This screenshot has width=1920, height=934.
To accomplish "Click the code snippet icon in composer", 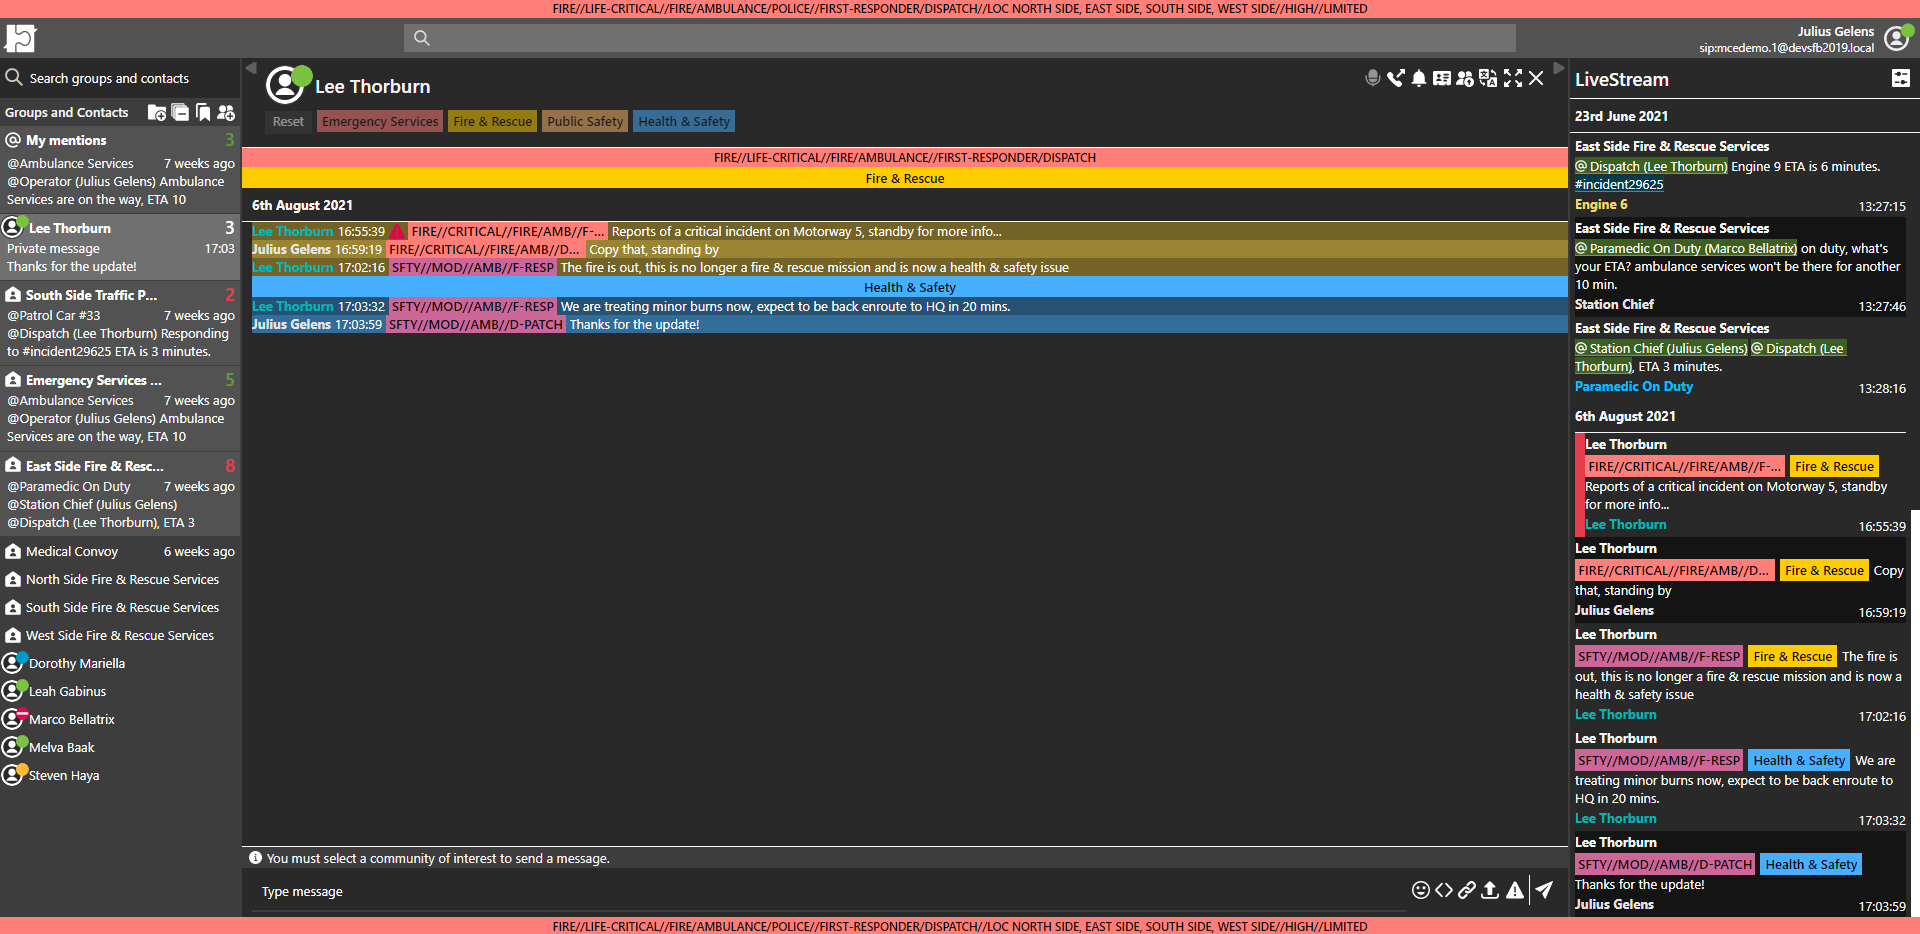I will coord(1444,890).
